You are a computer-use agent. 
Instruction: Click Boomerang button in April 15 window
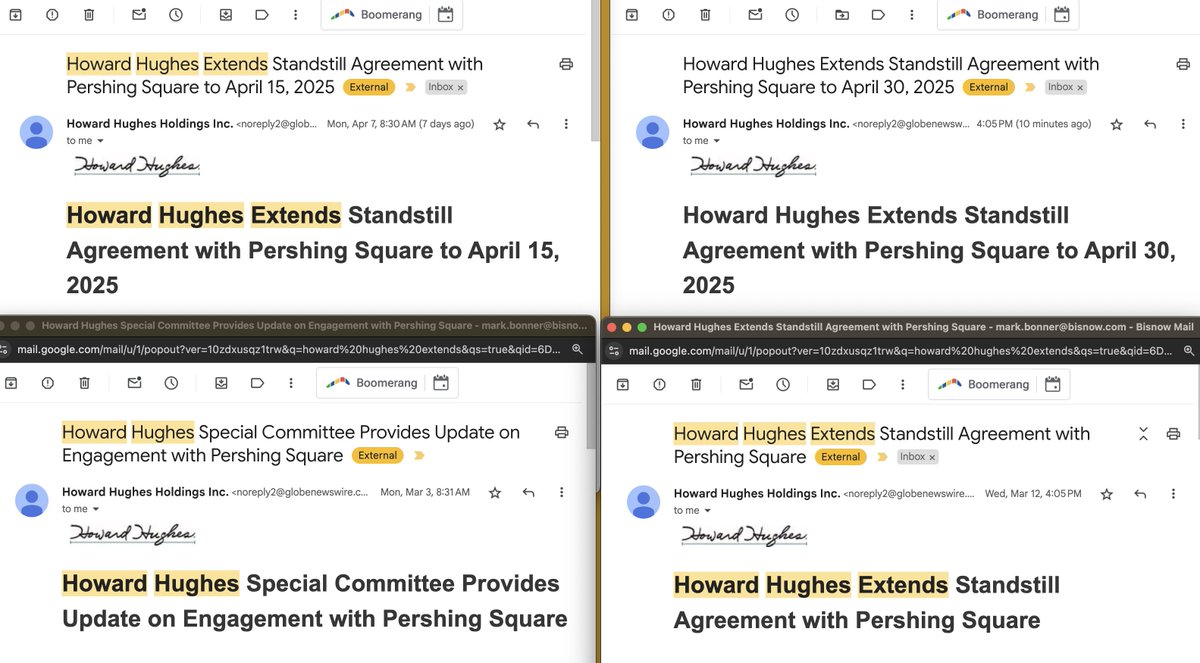coord(375,15)
